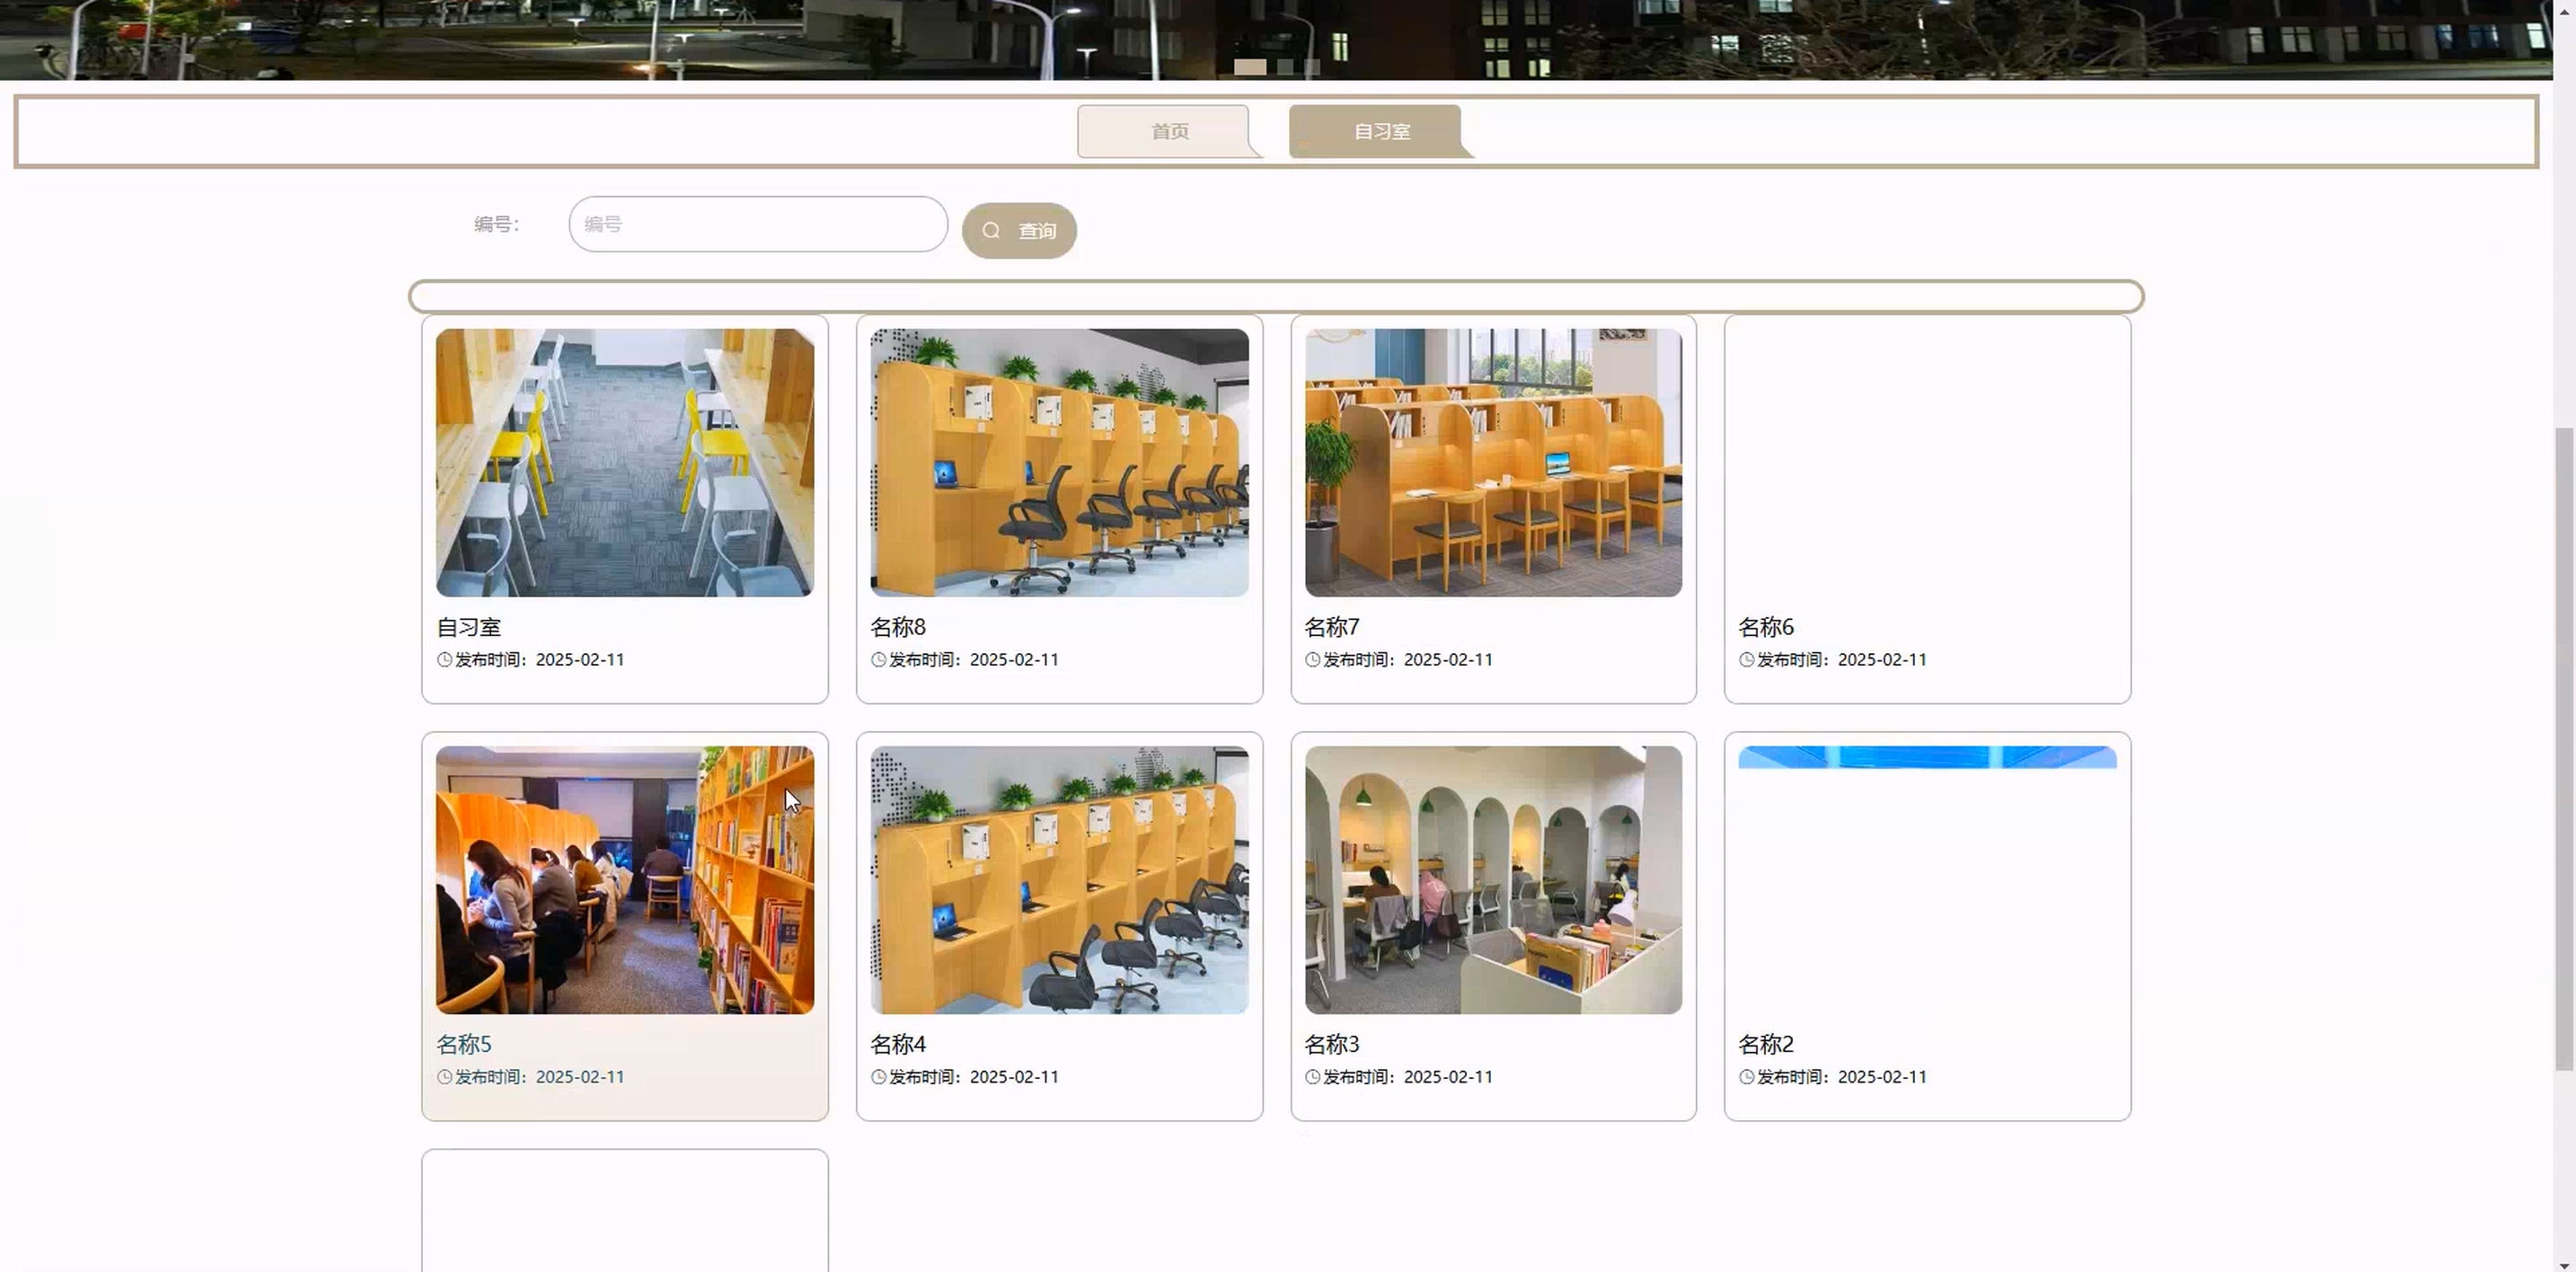Select the first banner carousel indicator
Image resolution: width=2576 pixels, height=1272 pixels.
click(x=1249, y=67)
